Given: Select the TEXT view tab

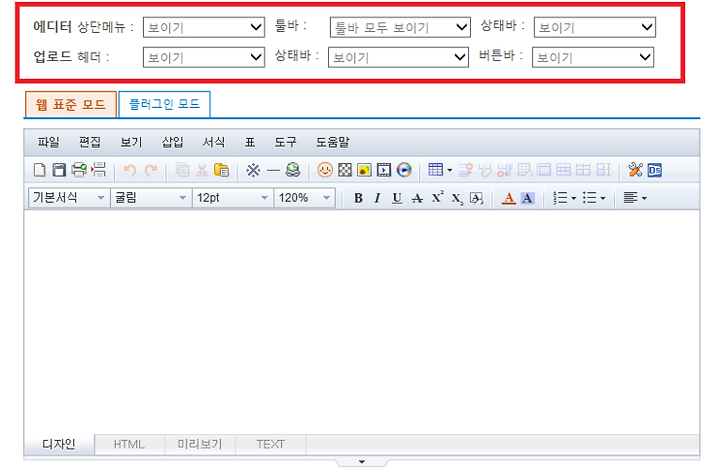Looking at the screenshot, I should tap(270, 445).
